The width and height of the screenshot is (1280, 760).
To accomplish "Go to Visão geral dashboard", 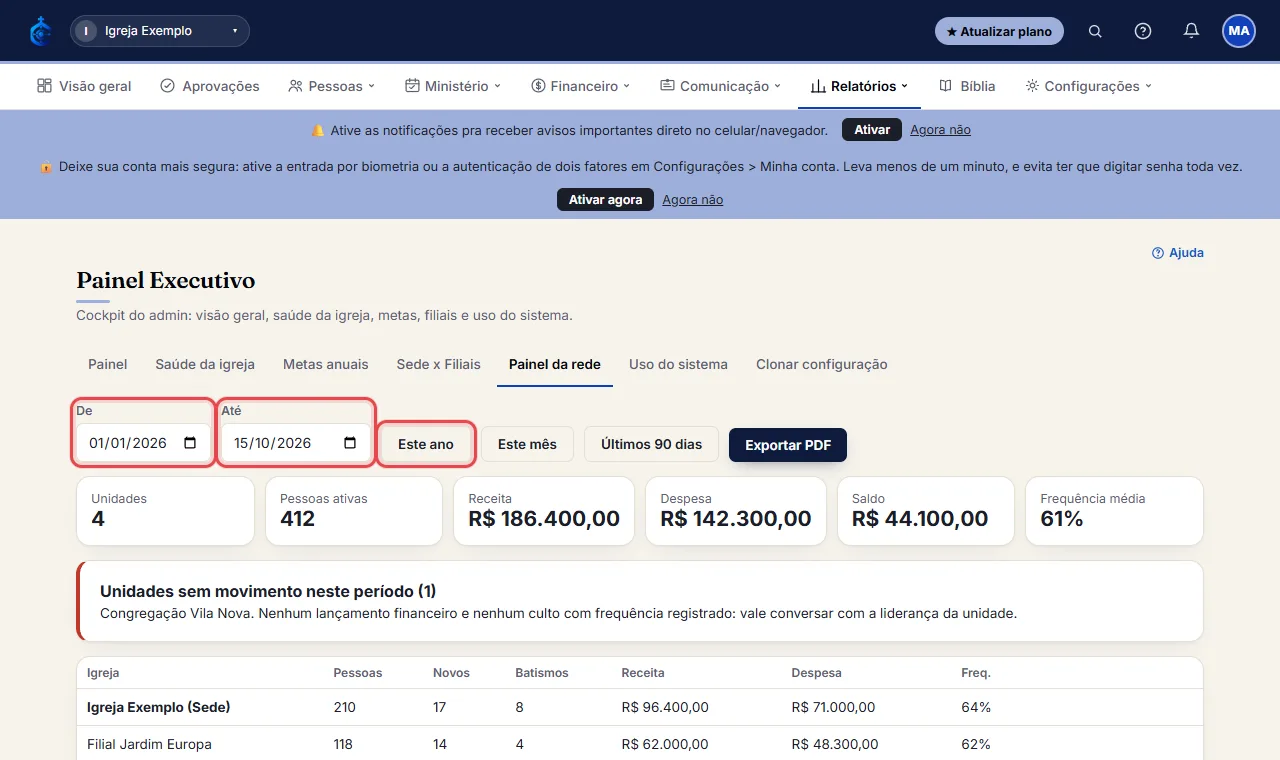I will click(84, 86).
